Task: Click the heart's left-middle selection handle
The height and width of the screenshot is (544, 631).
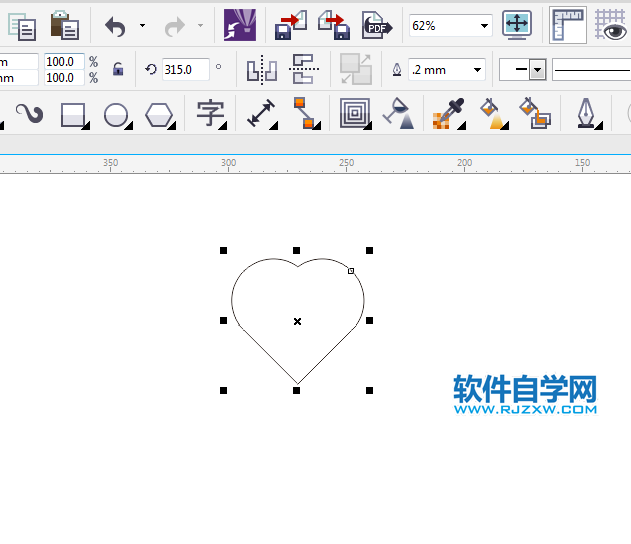Action: pos(223,321)
